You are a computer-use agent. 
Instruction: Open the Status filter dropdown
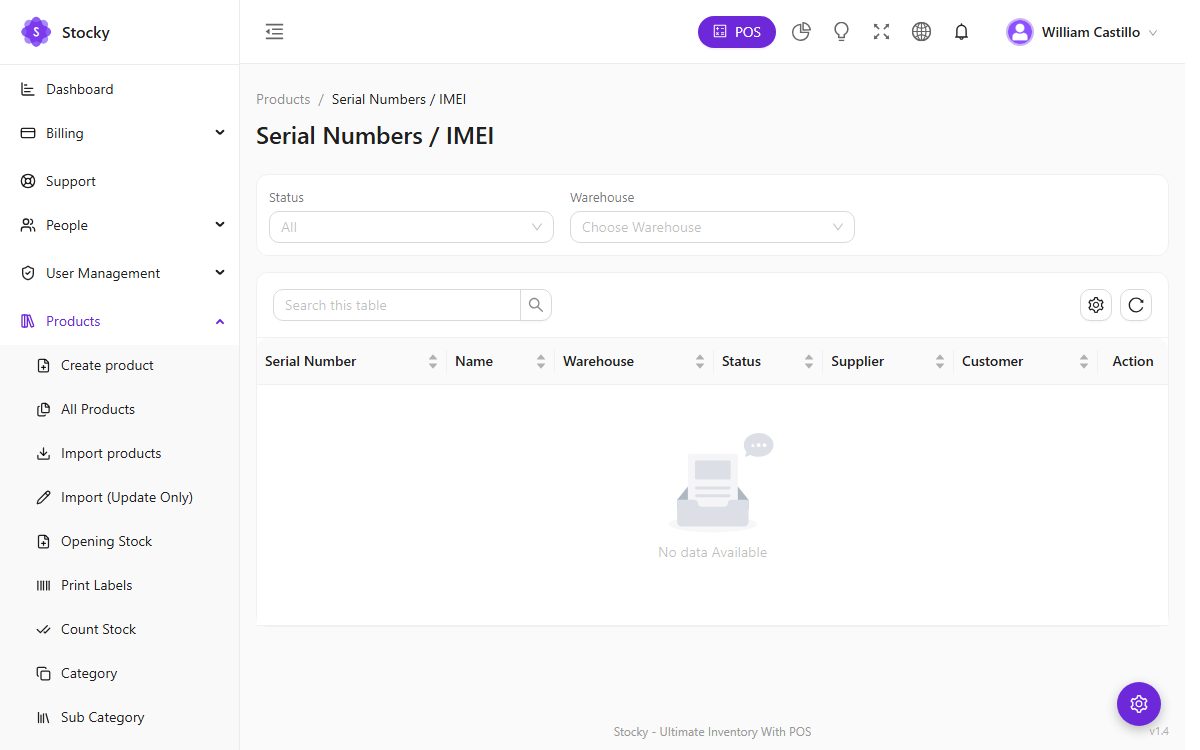coord(411,227)
